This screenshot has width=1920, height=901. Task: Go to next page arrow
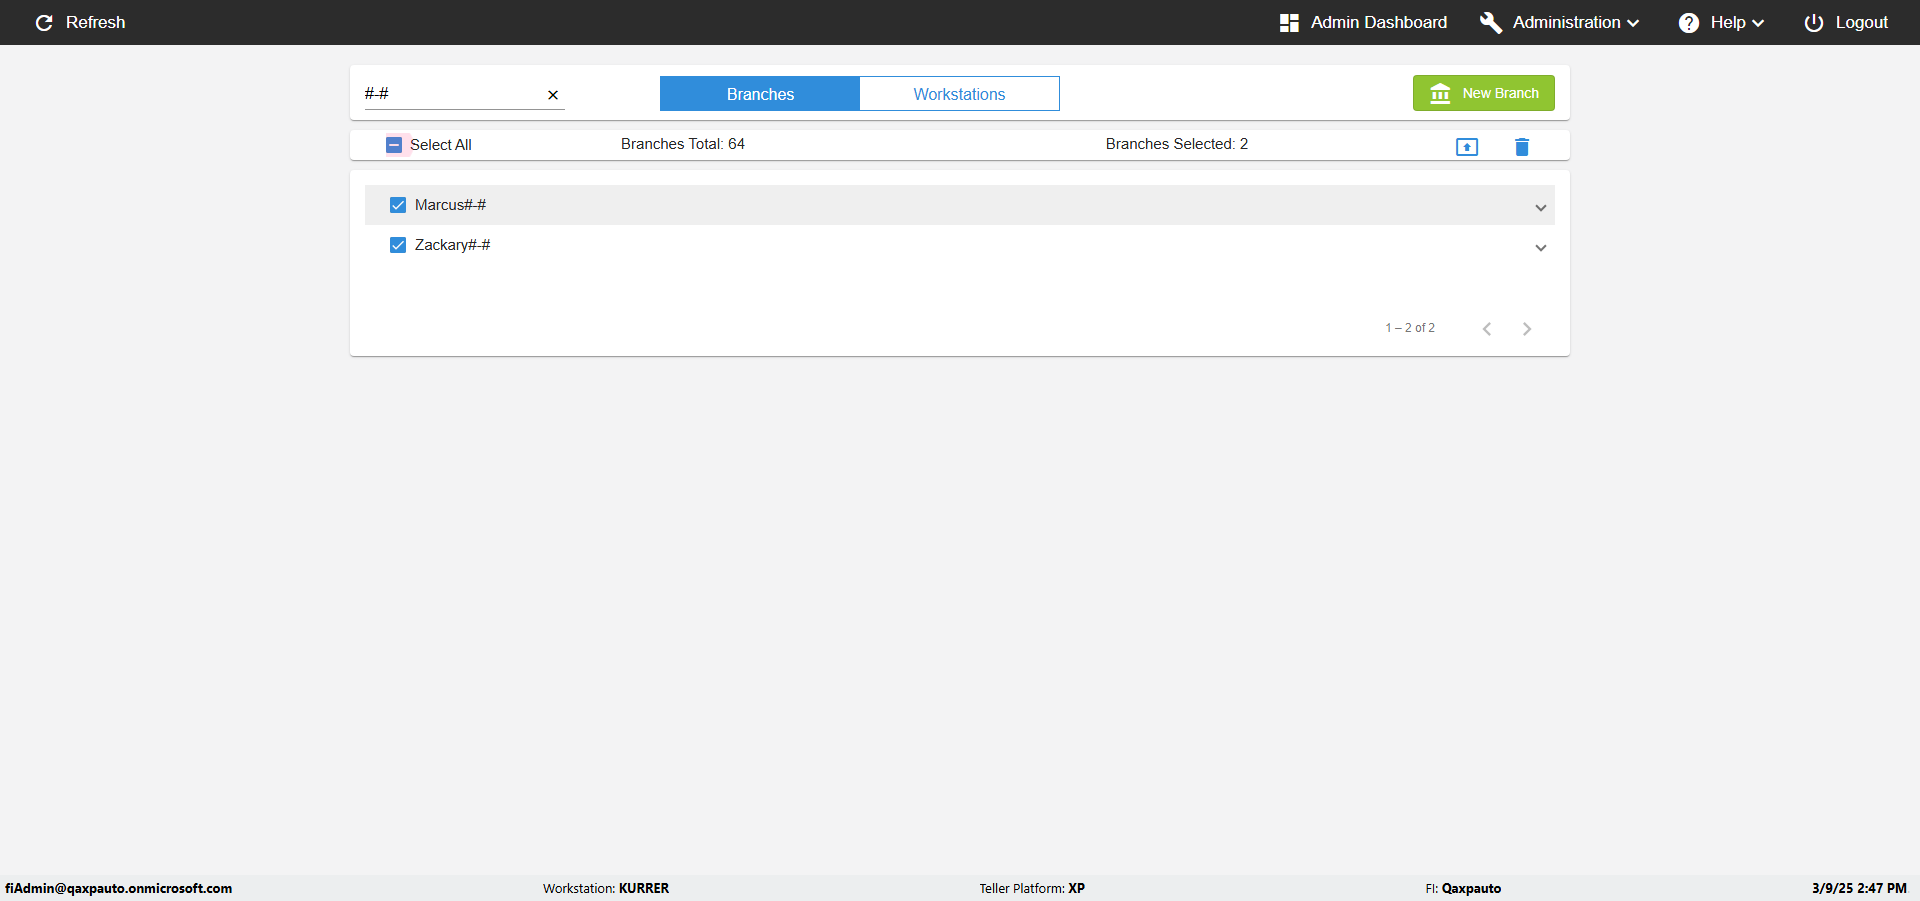[x=1527, y=329]
